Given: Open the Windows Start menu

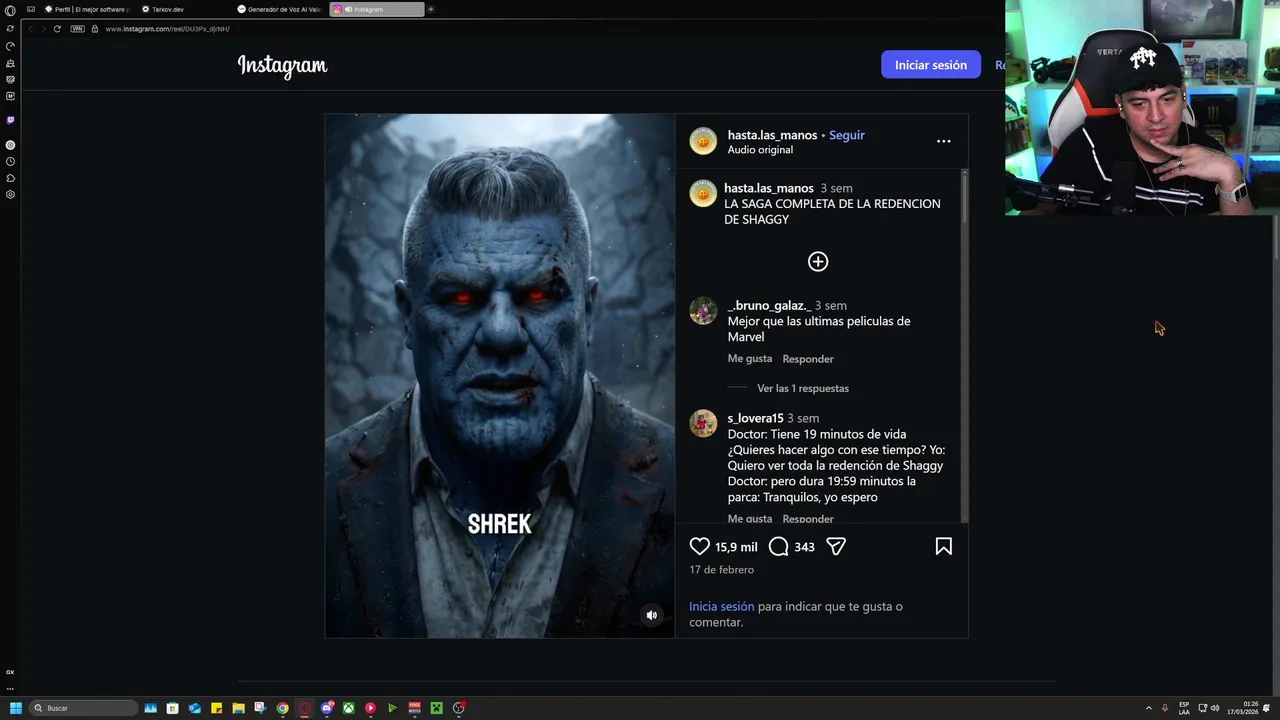Looking at the screenshot, I should [x=15, y=708].
